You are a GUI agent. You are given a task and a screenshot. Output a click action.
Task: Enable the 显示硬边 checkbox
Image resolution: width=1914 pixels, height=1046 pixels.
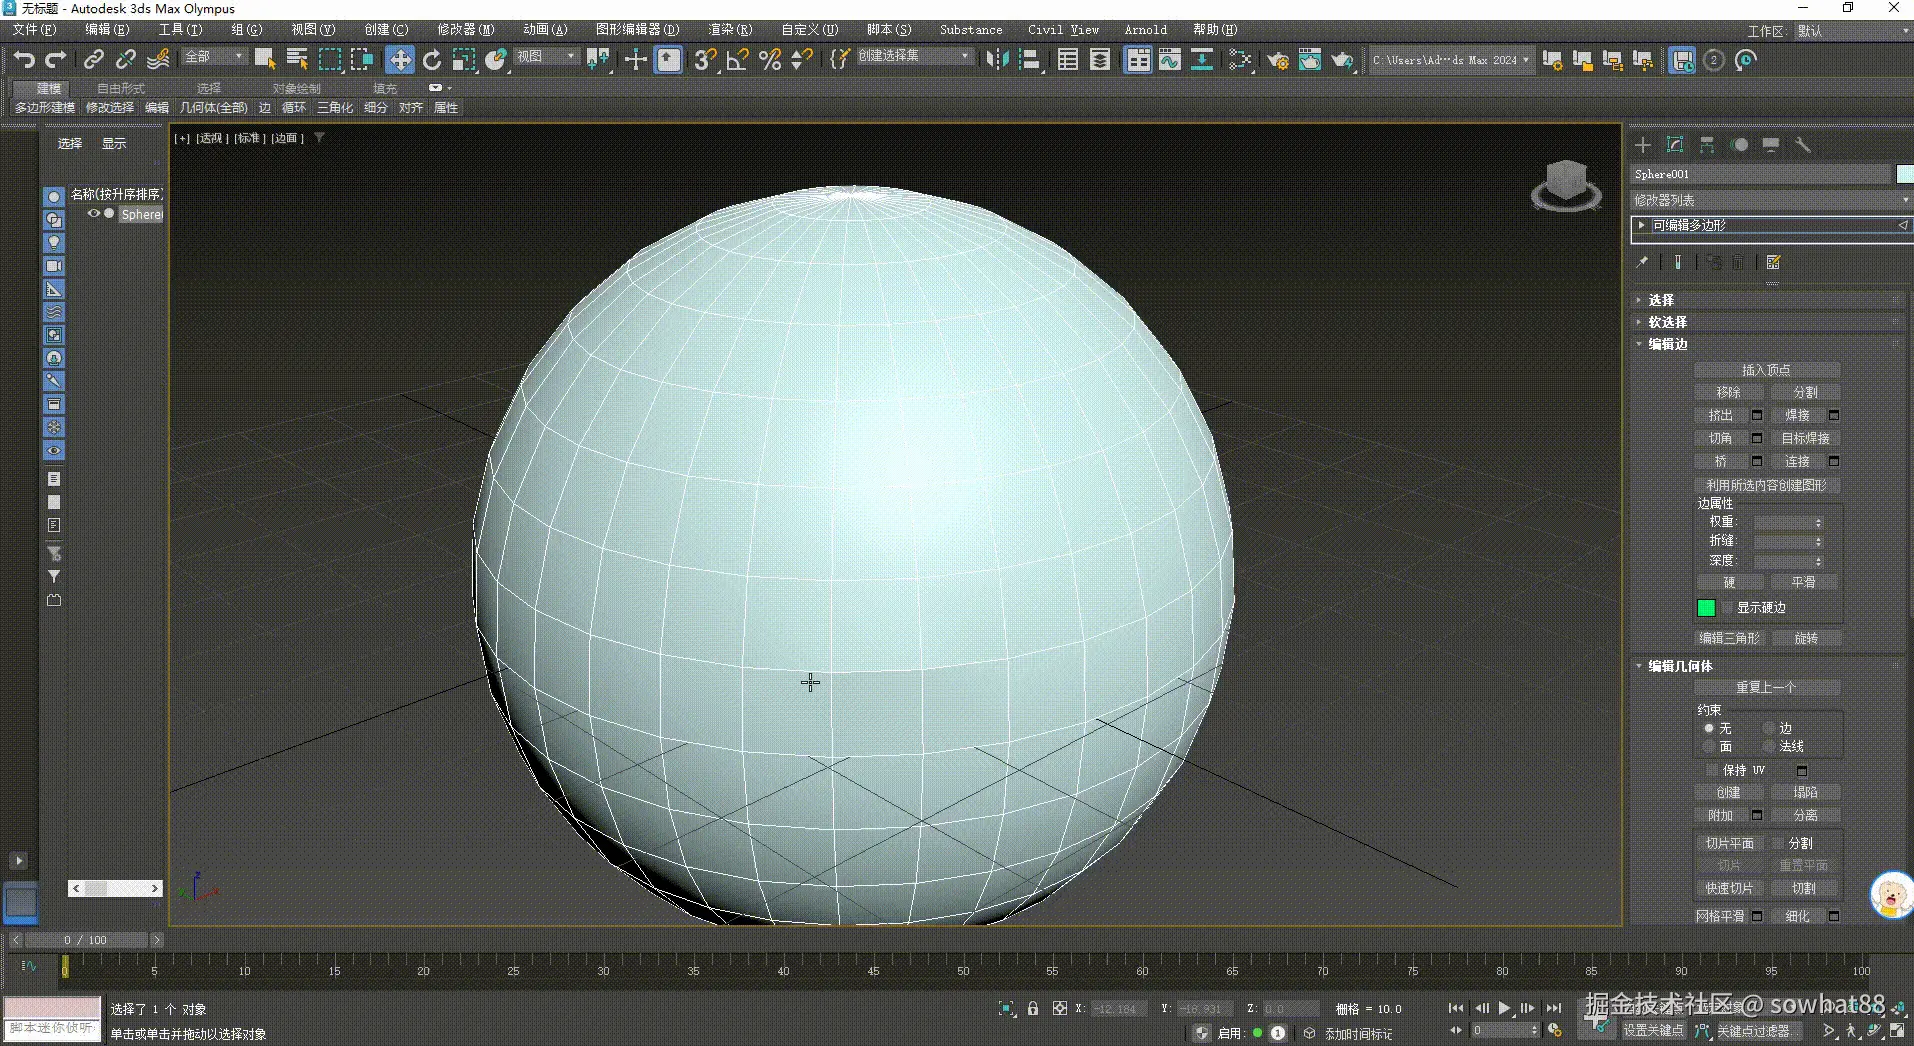coord(1727,608)
